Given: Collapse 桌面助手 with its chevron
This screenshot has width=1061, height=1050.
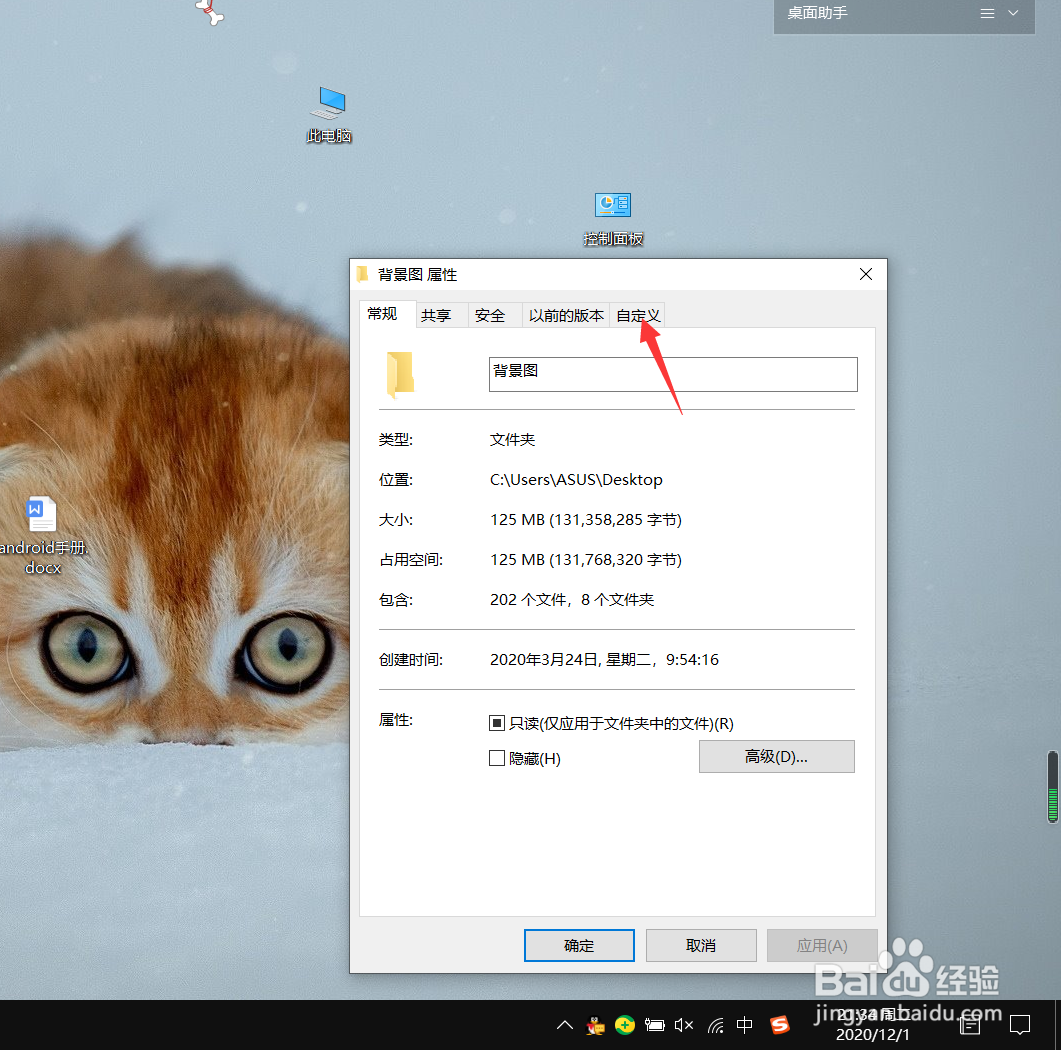Looking at the screenshot, I should pyautogui.click(x=1012, y=14).
